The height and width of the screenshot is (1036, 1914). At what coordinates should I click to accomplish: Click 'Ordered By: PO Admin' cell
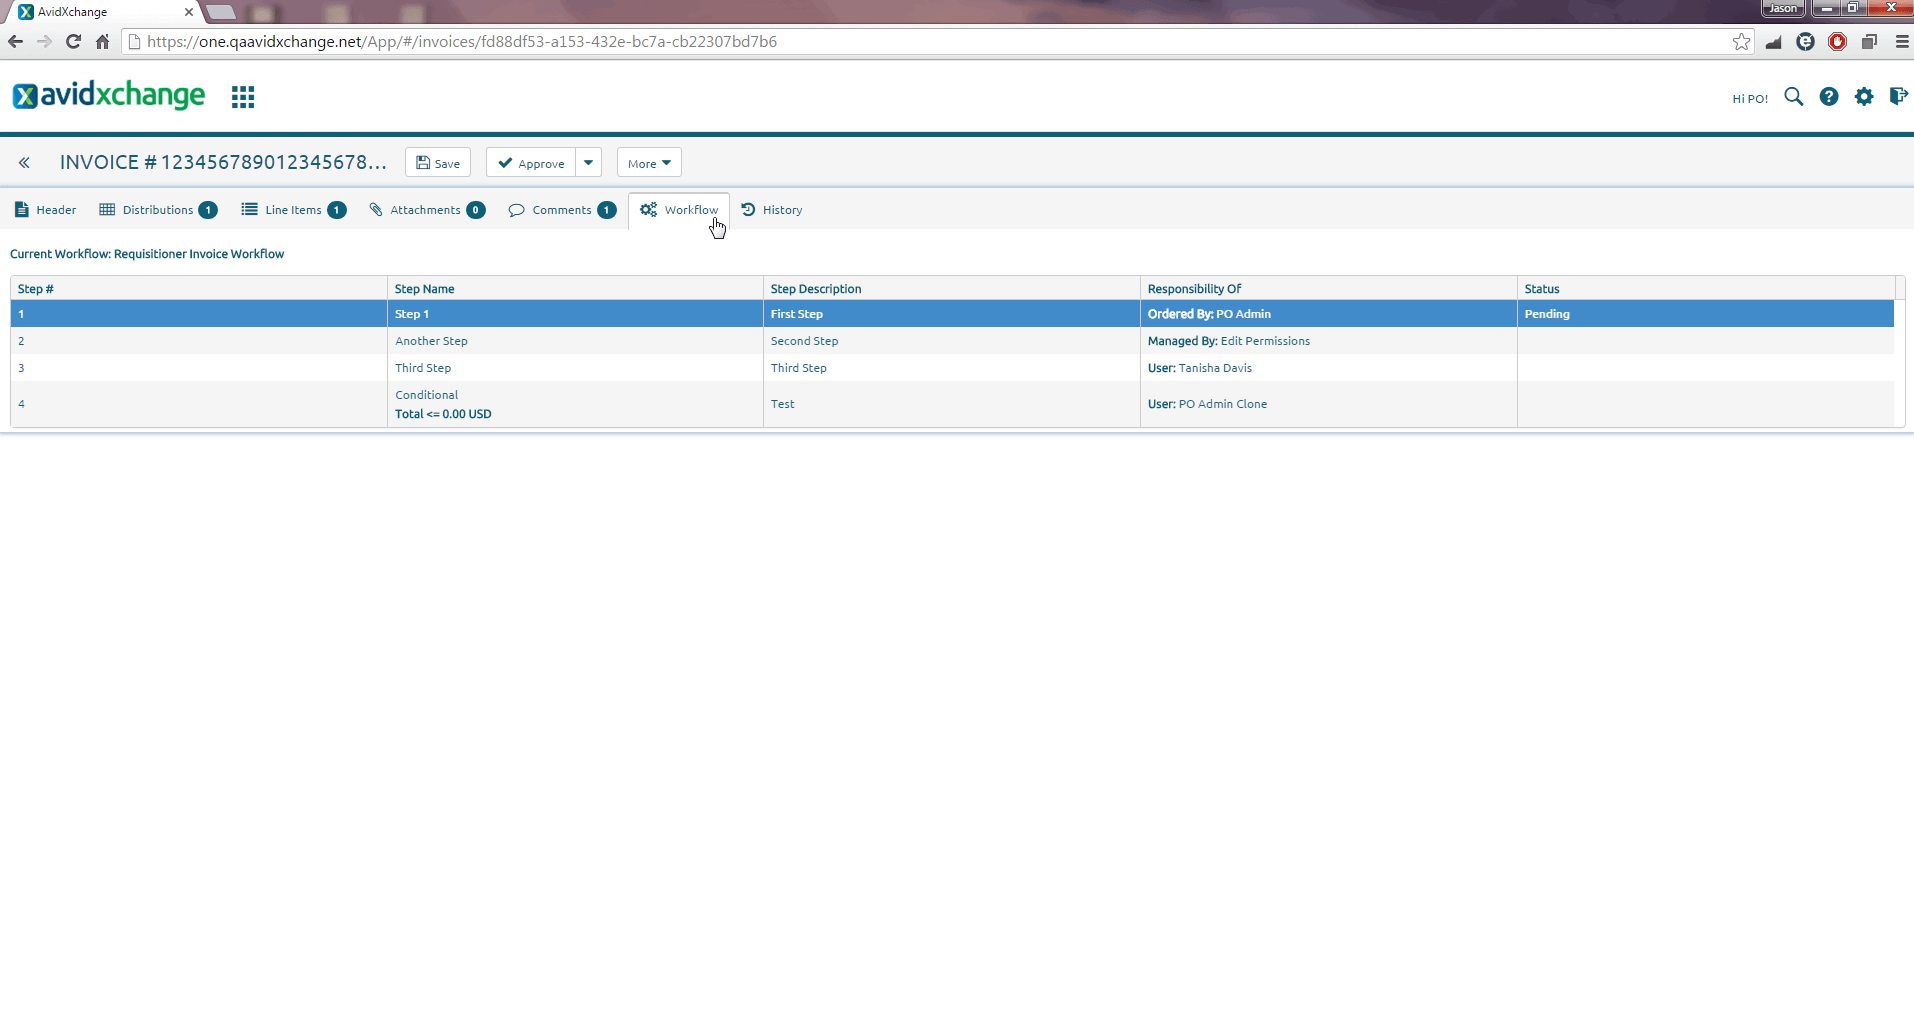click(x=1329, y=314)
